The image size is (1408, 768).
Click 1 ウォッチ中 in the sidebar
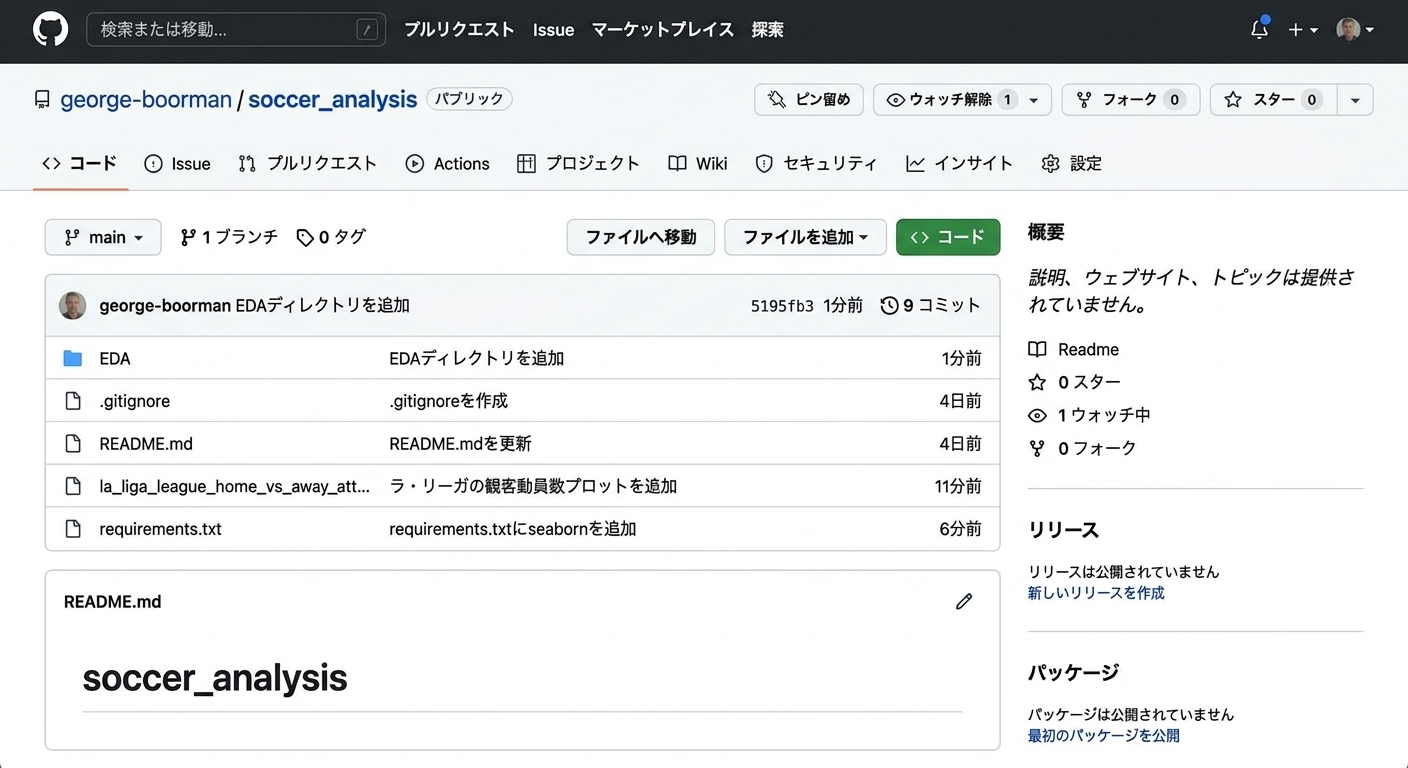(1090, 415)
